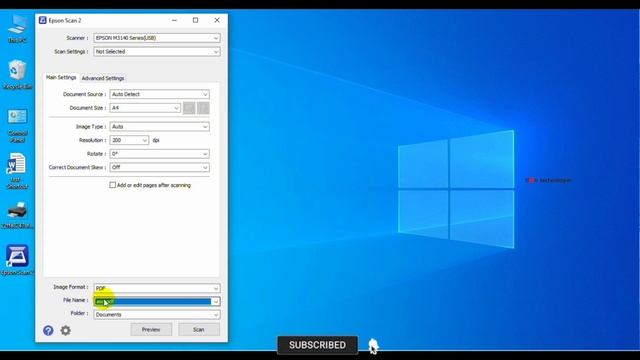Open the Folder dropdown
Image resolution: width=640 pixels, height=360 pixels.
coord(157,315)
